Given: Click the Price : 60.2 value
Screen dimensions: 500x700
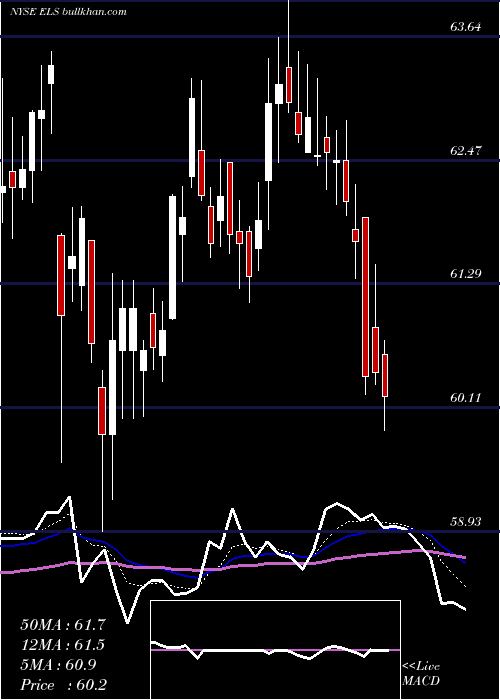Looking at the screenshot, I should pos(63,685).
